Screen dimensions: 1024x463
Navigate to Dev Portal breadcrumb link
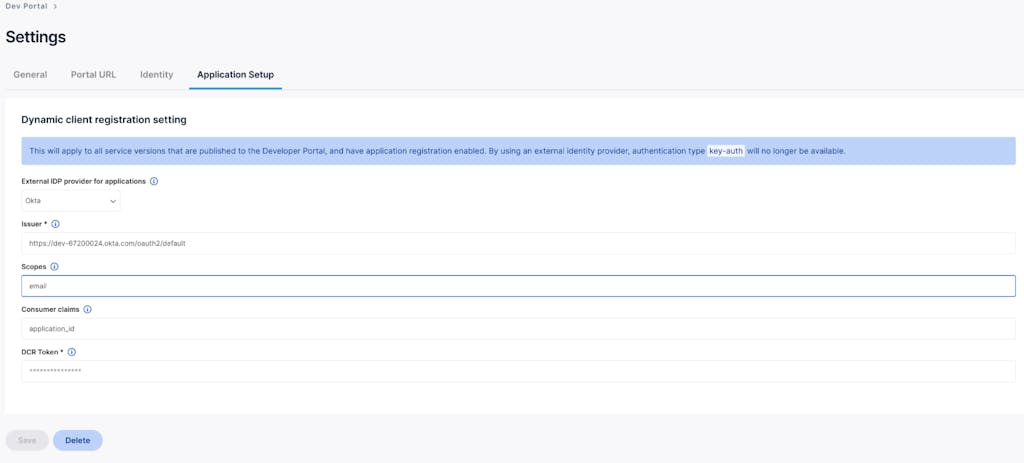(x=25, y=7)
